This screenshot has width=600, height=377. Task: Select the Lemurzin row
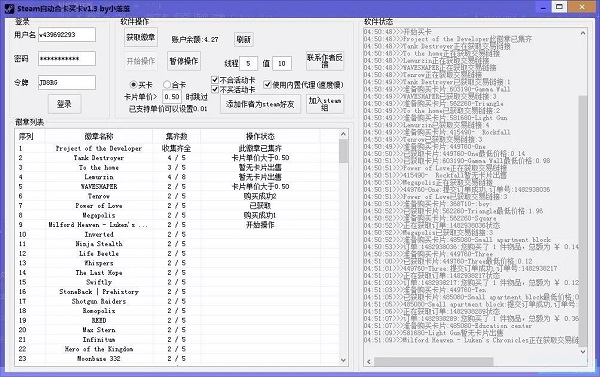177,177
